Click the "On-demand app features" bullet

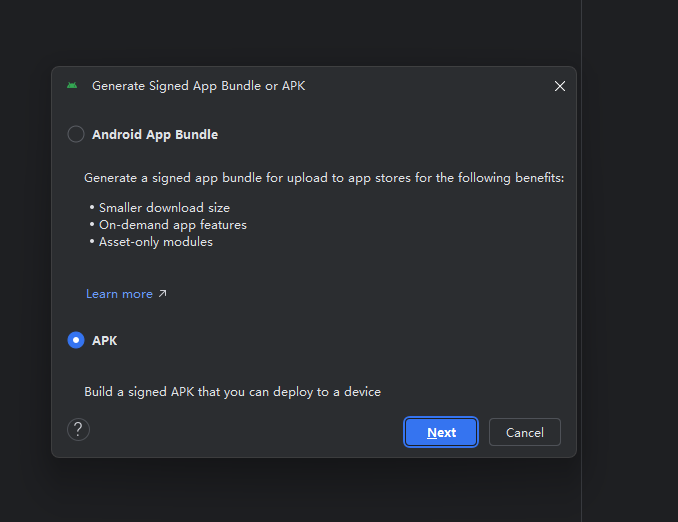coord(172,225)
